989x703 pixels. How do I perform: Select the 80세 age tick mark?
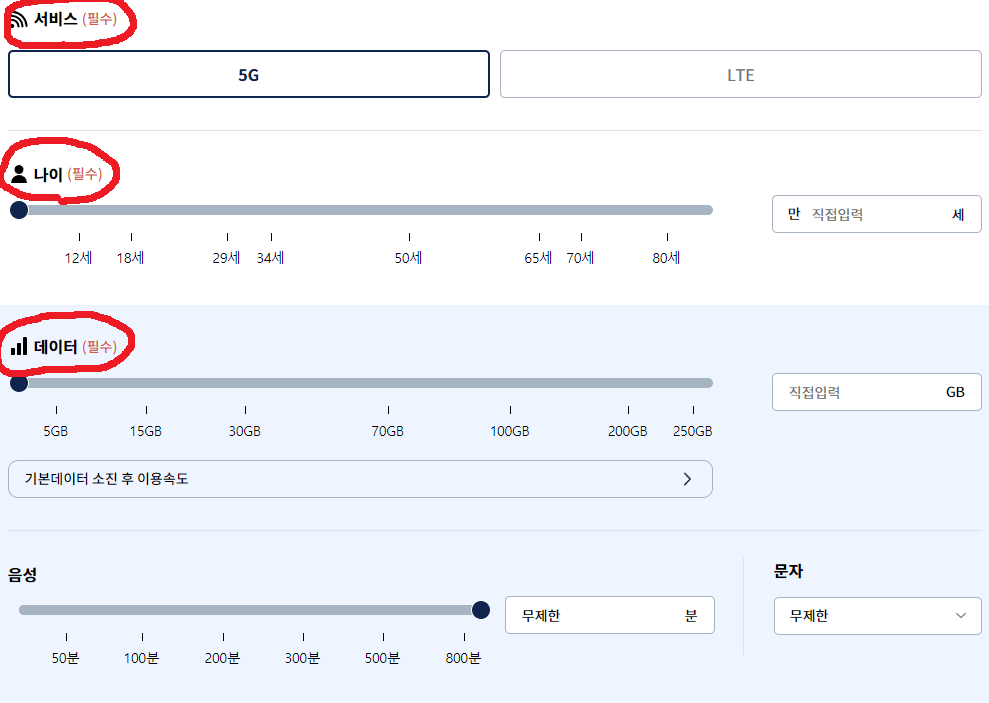click(x=668, y=257)
